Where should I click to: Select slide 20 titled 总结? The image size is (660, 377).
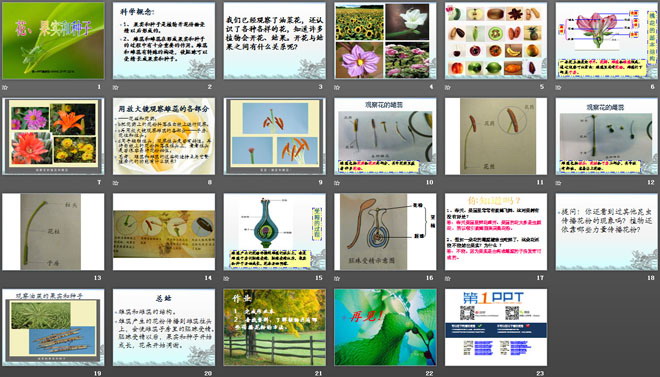click(x=164, y=327)
